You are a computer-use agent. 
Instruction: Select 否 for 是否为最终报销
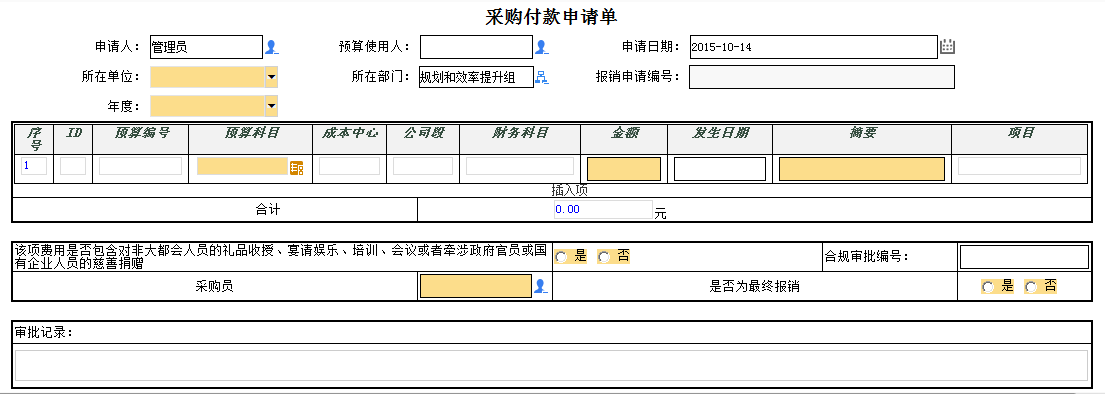(1031, 287)
